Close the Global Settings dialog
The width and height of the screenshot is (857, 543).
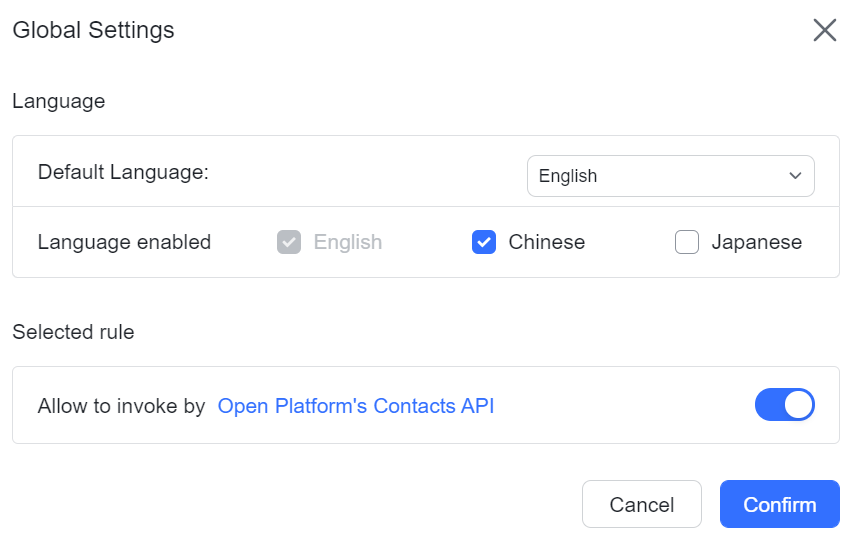click(824, 30)
